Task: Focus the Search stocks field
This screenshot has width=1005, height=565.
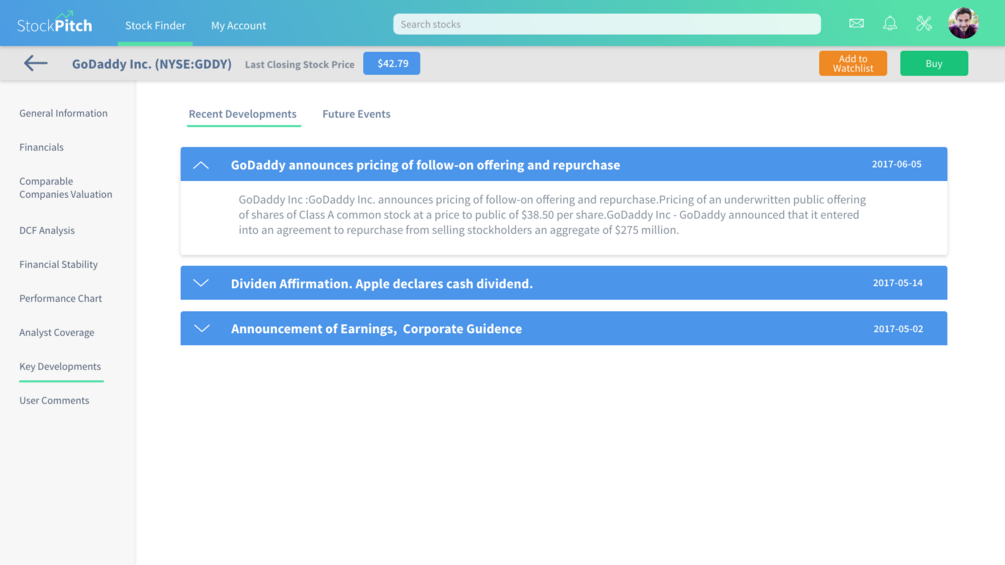Action: (606, 24)
